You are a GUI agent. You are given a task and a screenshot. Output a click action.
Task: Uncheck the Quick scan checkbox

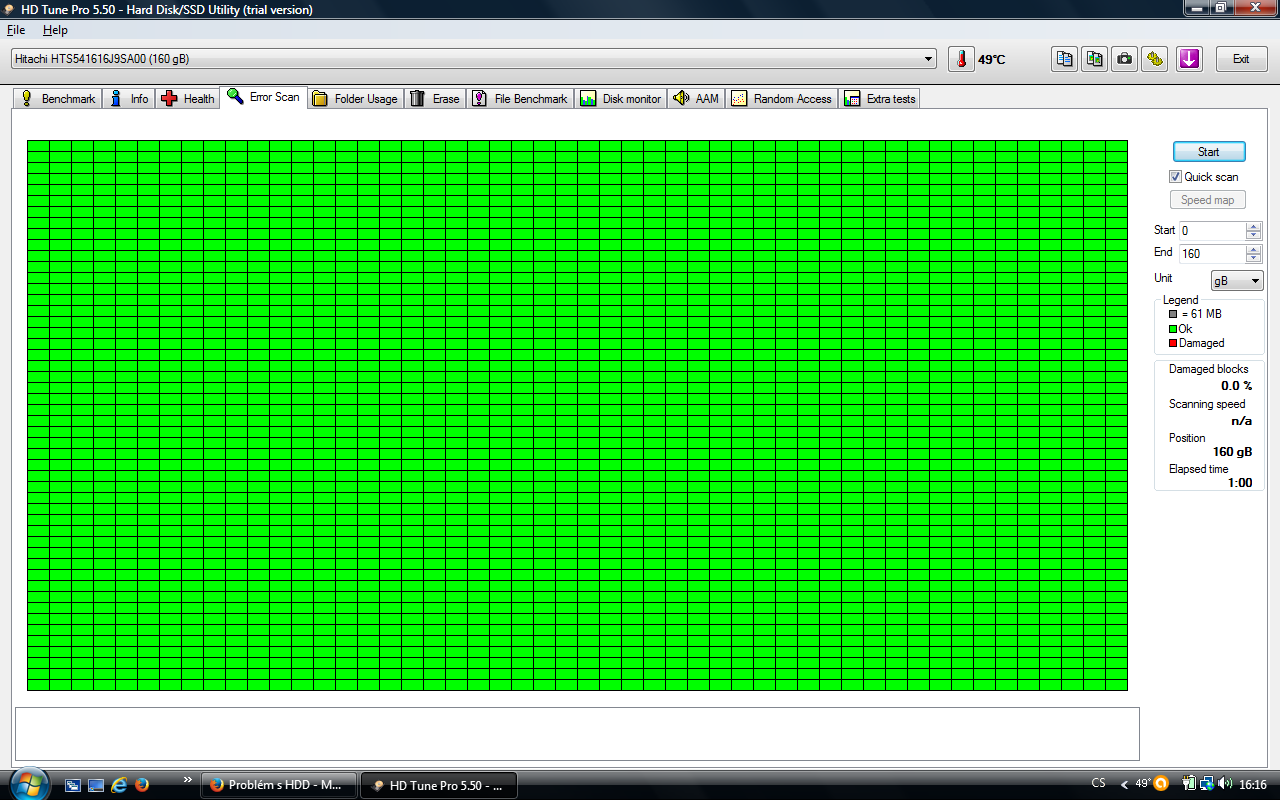[1176, 176]
